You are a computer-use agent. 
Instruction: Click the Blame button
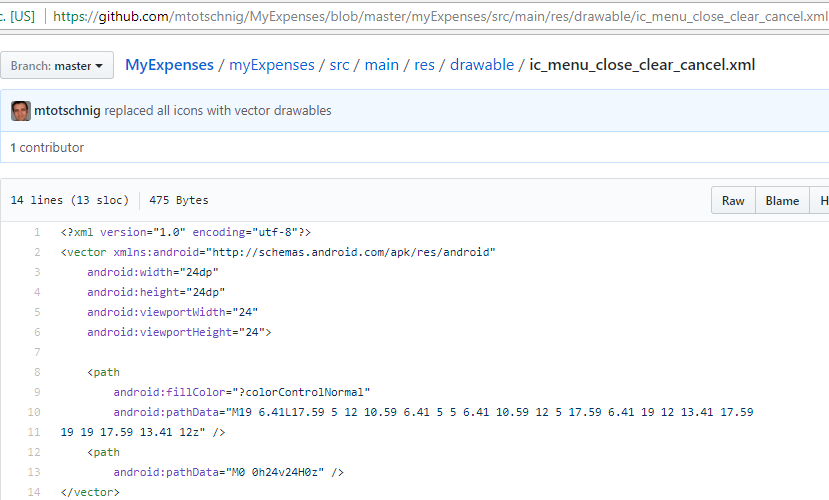[782, 200]
